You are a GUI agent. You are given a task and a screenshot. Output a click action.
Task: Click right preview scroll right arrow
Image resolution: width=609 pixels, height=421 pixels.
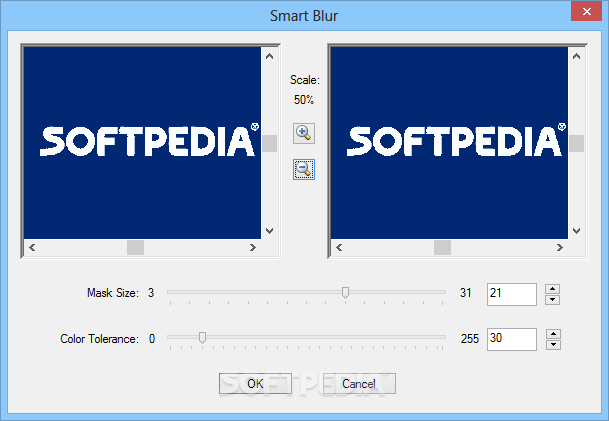coord(560,247)
